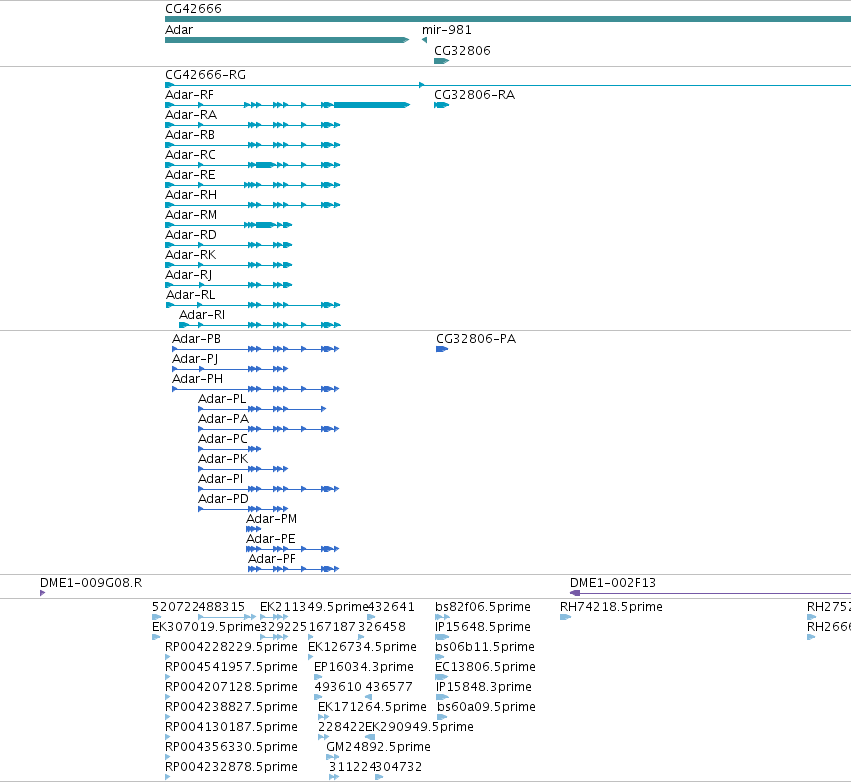851x782 pixels.
Task: Click the Adar-RD transcript label
Action: pos(191,235)
